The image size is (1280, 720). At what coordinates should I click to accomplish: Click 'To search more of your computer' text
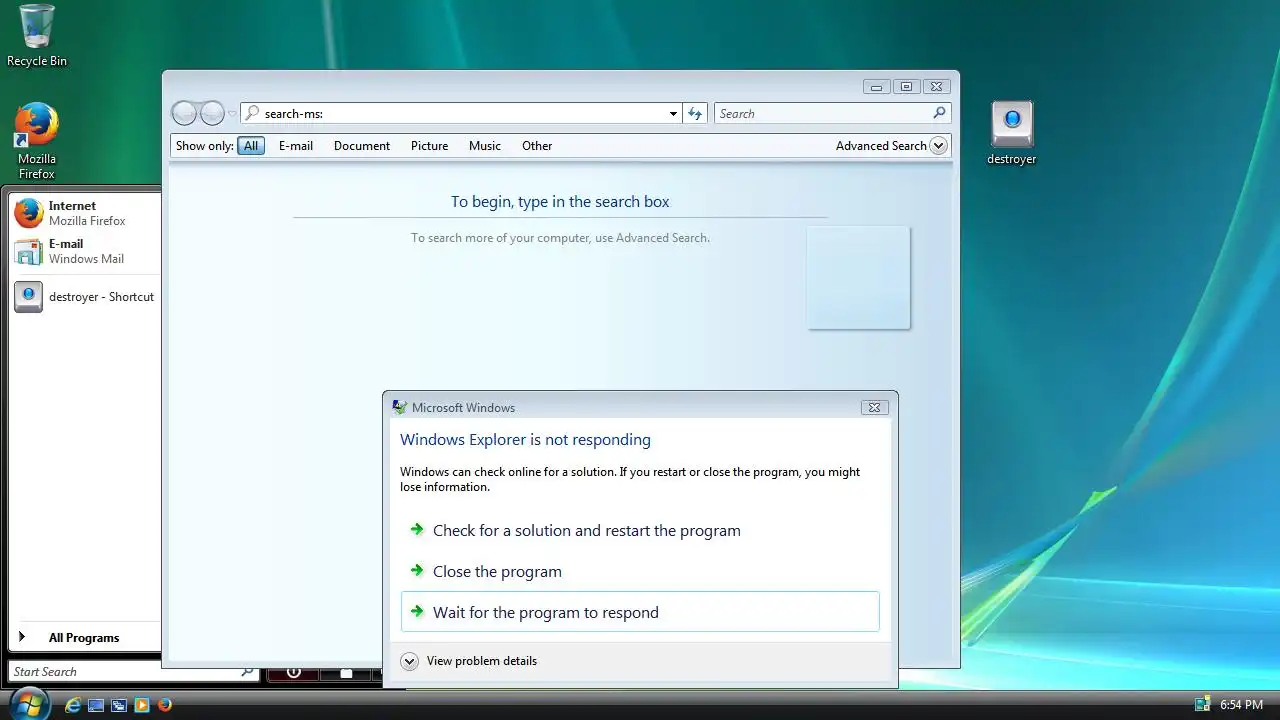click(x=560, y=238)
